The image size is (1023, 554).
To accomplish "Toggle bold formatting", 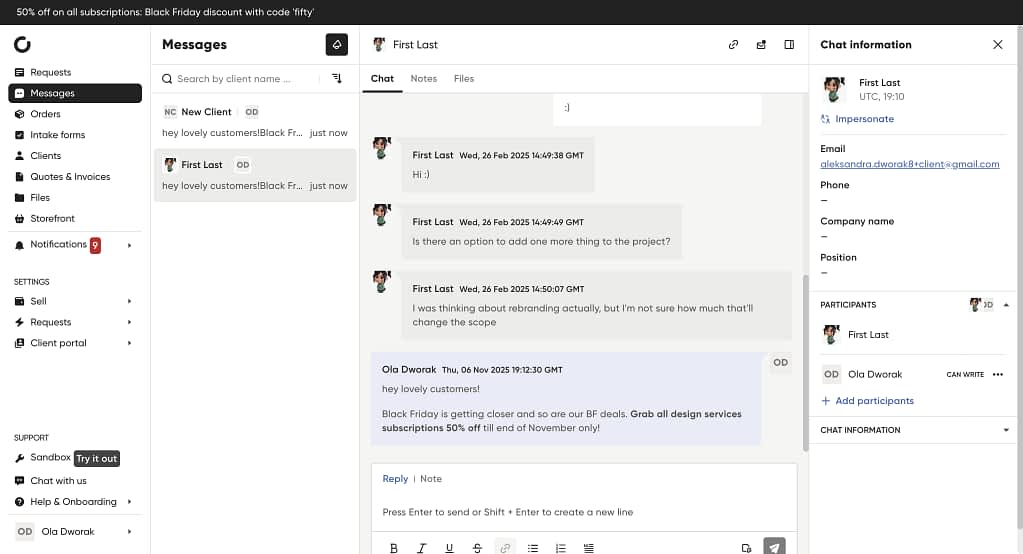I will tap(393, 548).
